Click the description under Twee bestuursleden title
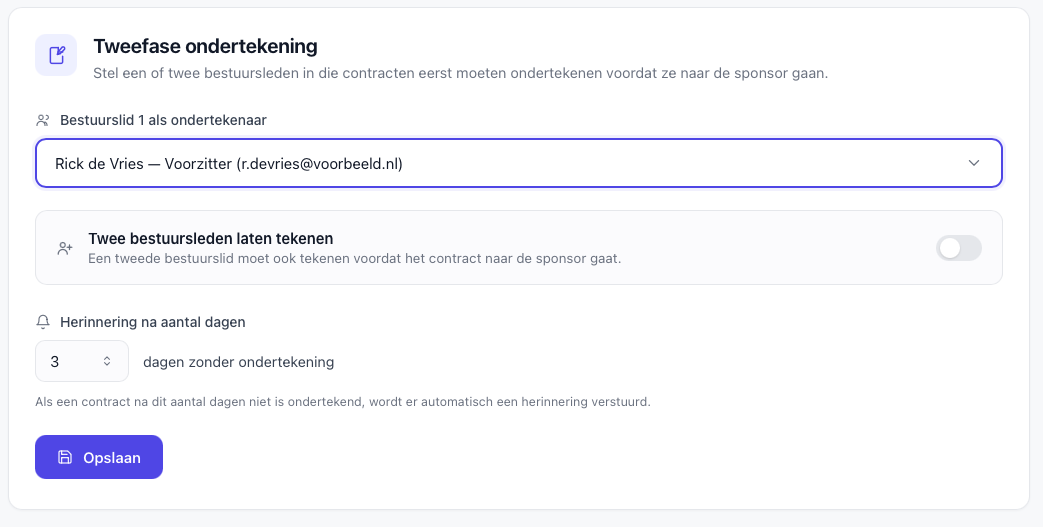This screenshot has width=1043, height=527. coord(355,258)
